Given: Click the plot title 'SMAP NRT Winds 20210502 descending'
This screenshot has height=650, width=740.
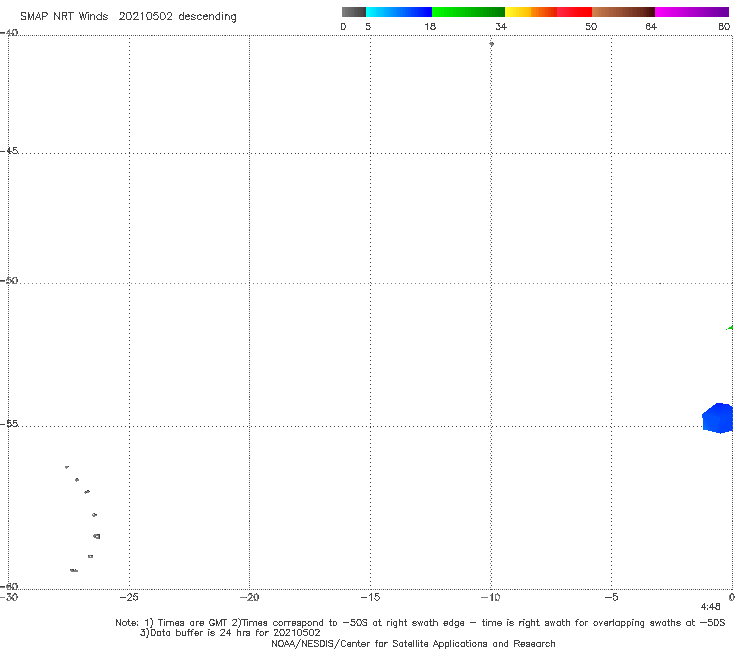Looking at the screenshot, I should click(128, 16).
